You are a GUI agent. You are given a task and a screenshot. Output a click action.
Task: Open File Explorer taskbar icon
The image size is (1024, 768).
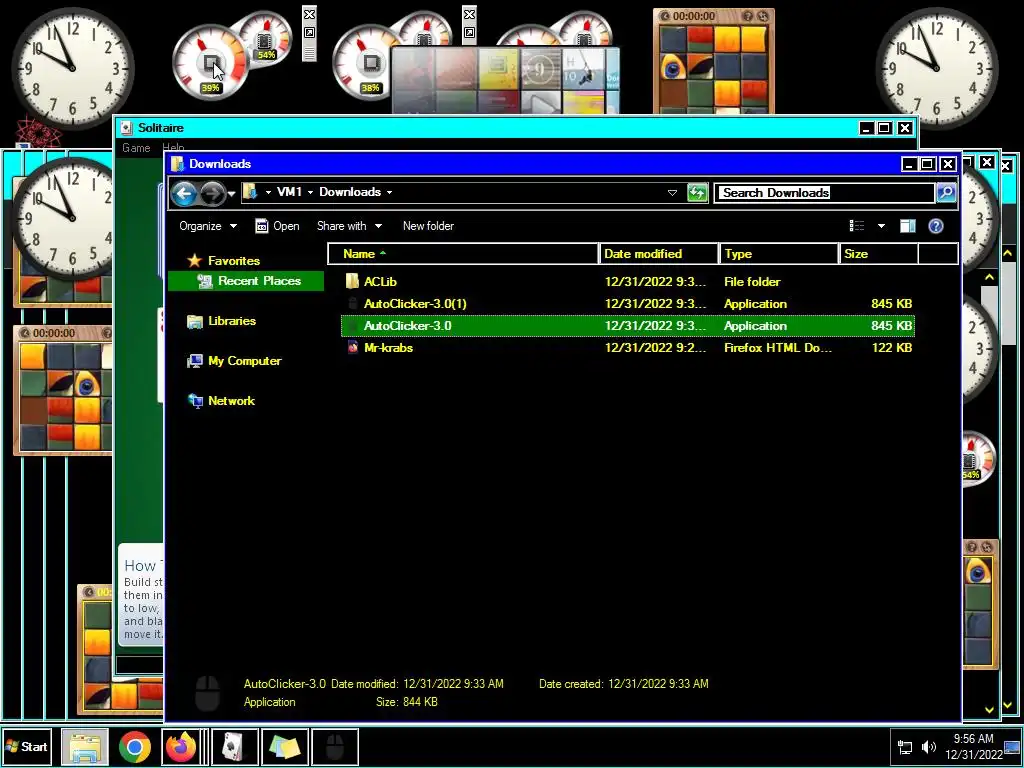[85, 746]
